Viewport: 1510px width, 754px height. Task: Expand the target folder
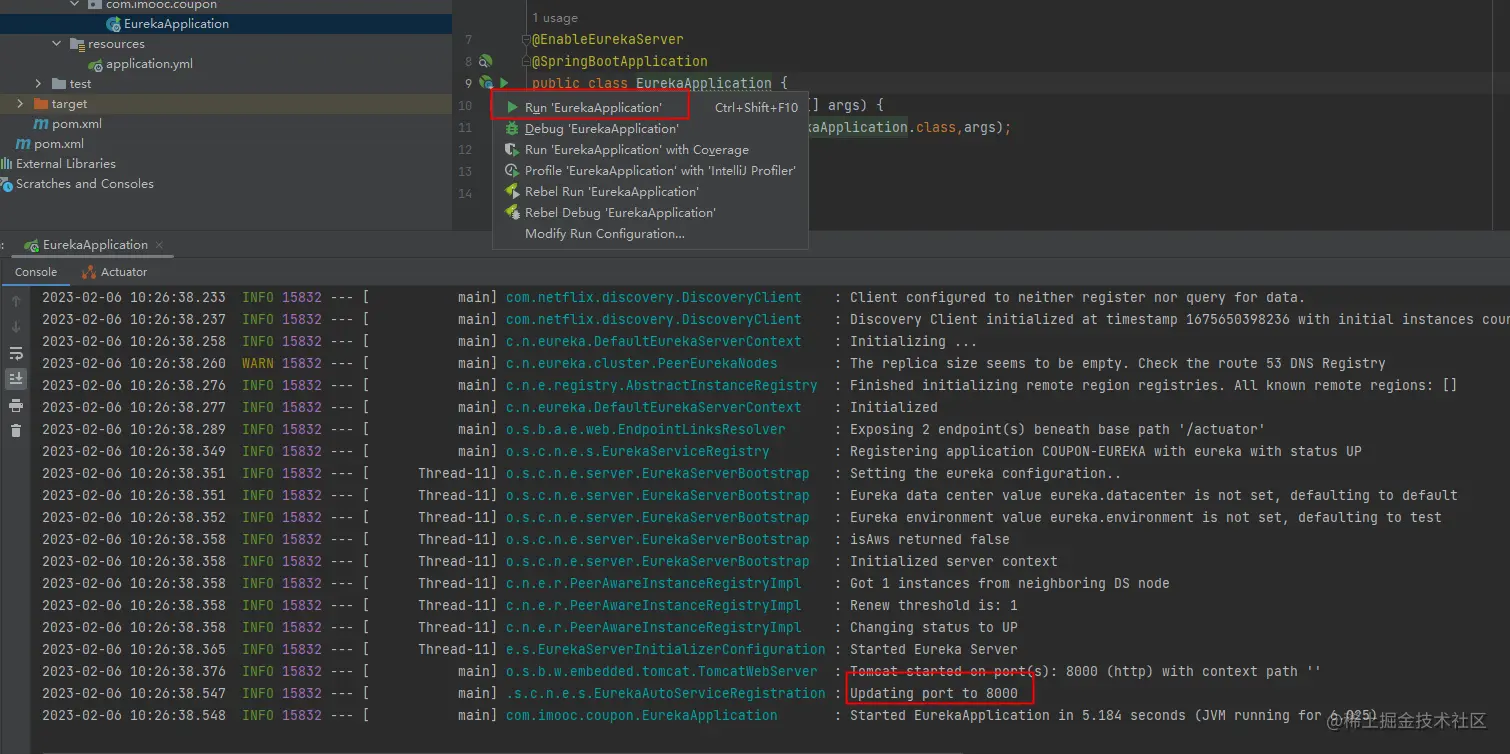pos(21,104)
